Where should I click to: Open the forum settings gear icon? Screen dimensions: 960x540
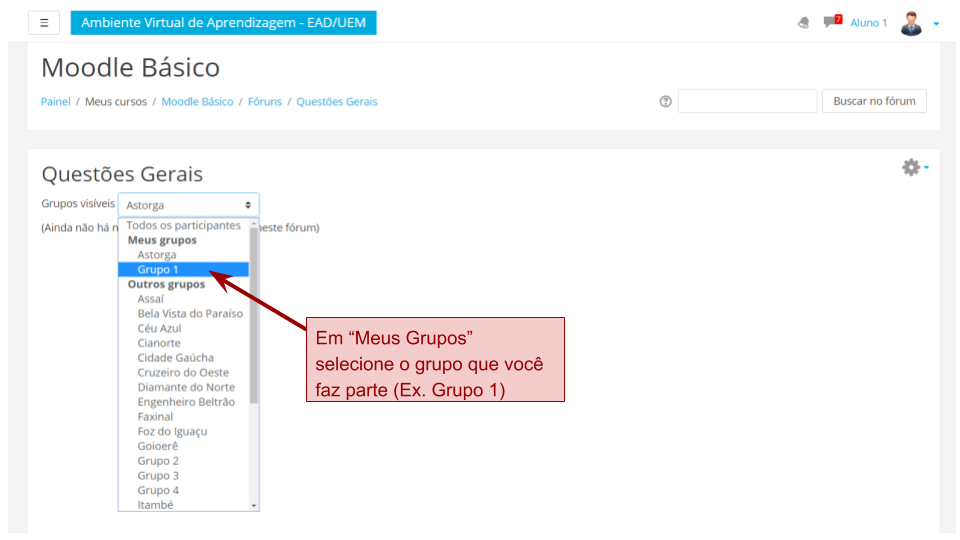click(911, 168)
